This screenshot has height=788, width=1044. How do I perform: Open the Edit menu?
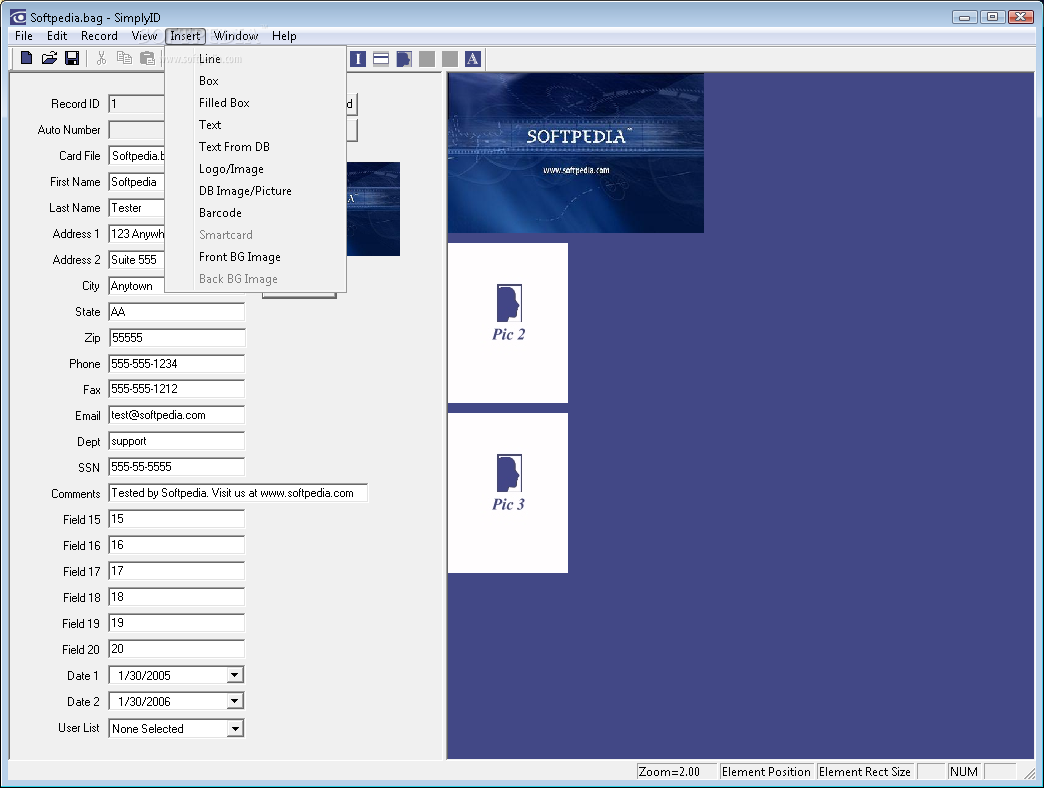point(57,36)
